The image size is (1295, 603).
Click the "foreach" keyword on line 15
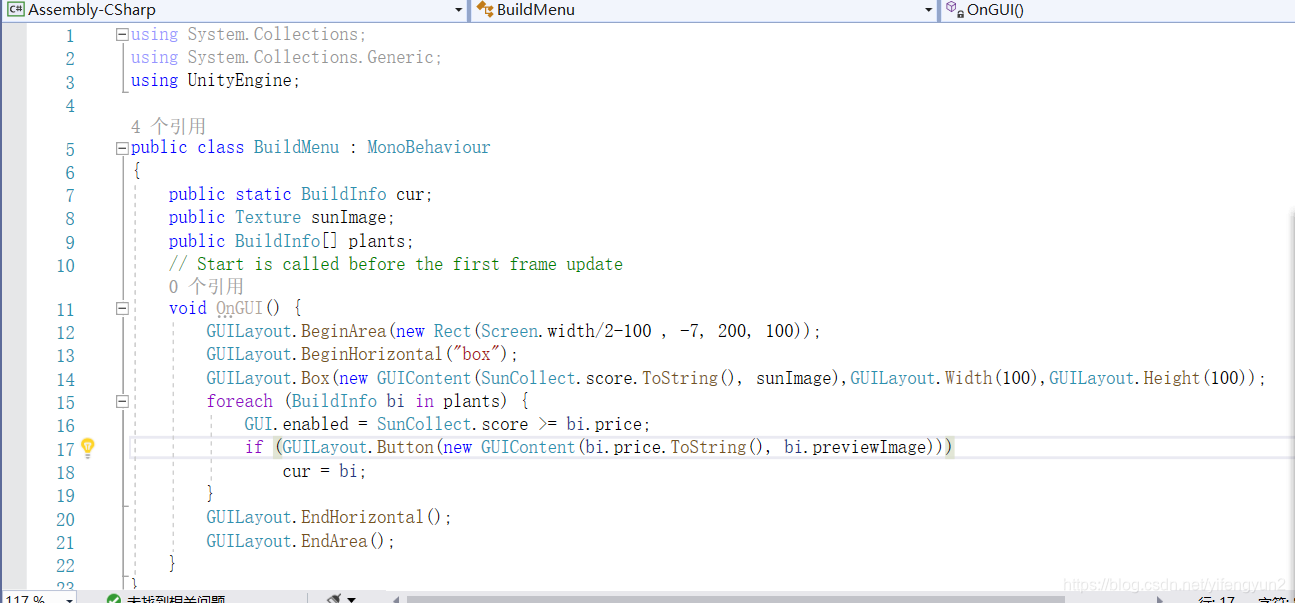pos(240,401)
